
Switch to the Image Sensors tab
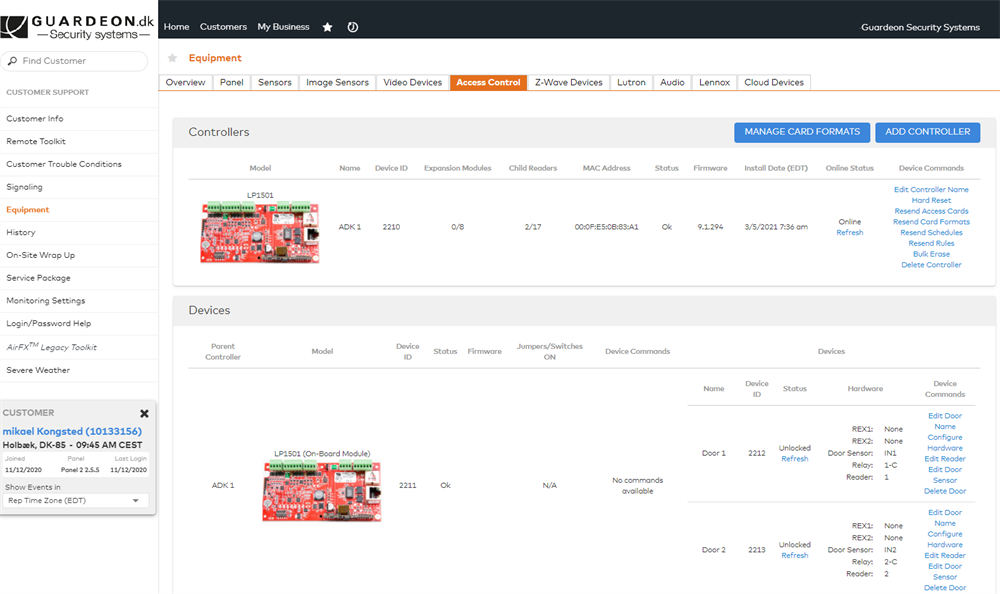click(337, 82)
